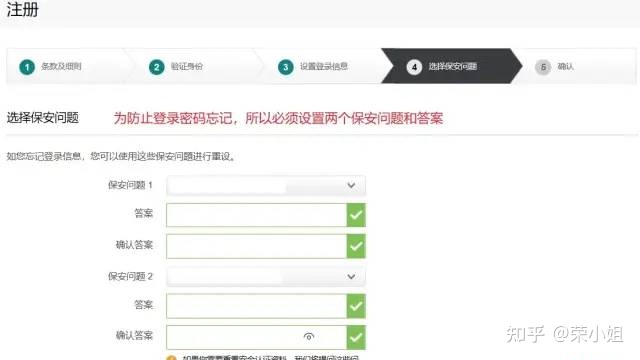Viewport: 640px width, 360px height.
Task: Focus second 答案 field under 保安问题 2
Action: pos(257,306)
